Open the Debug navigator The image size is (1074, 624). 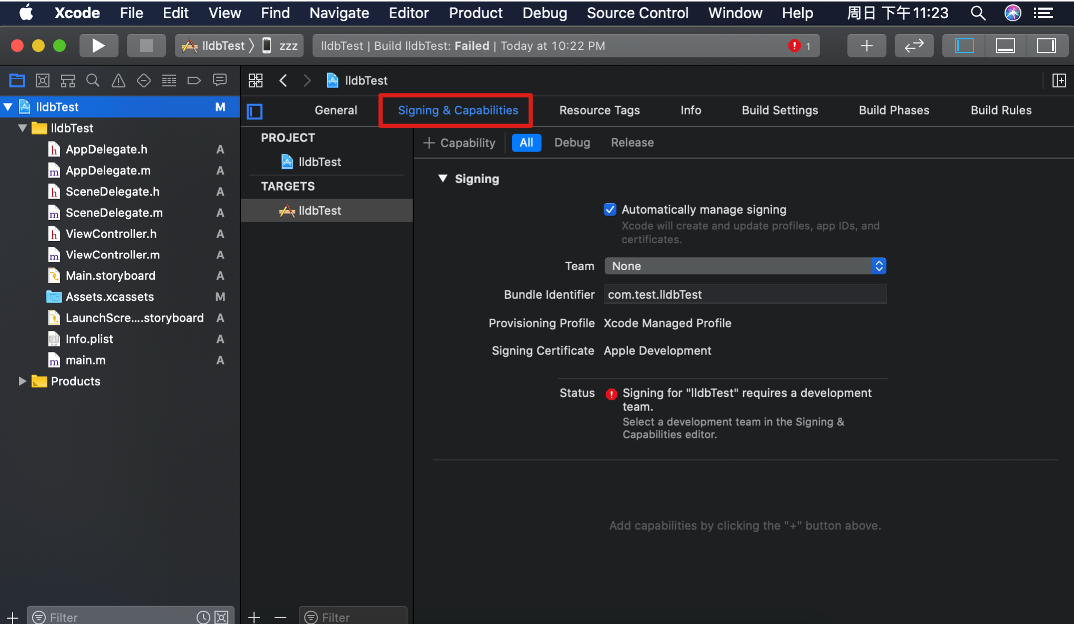tap(169, 81)
